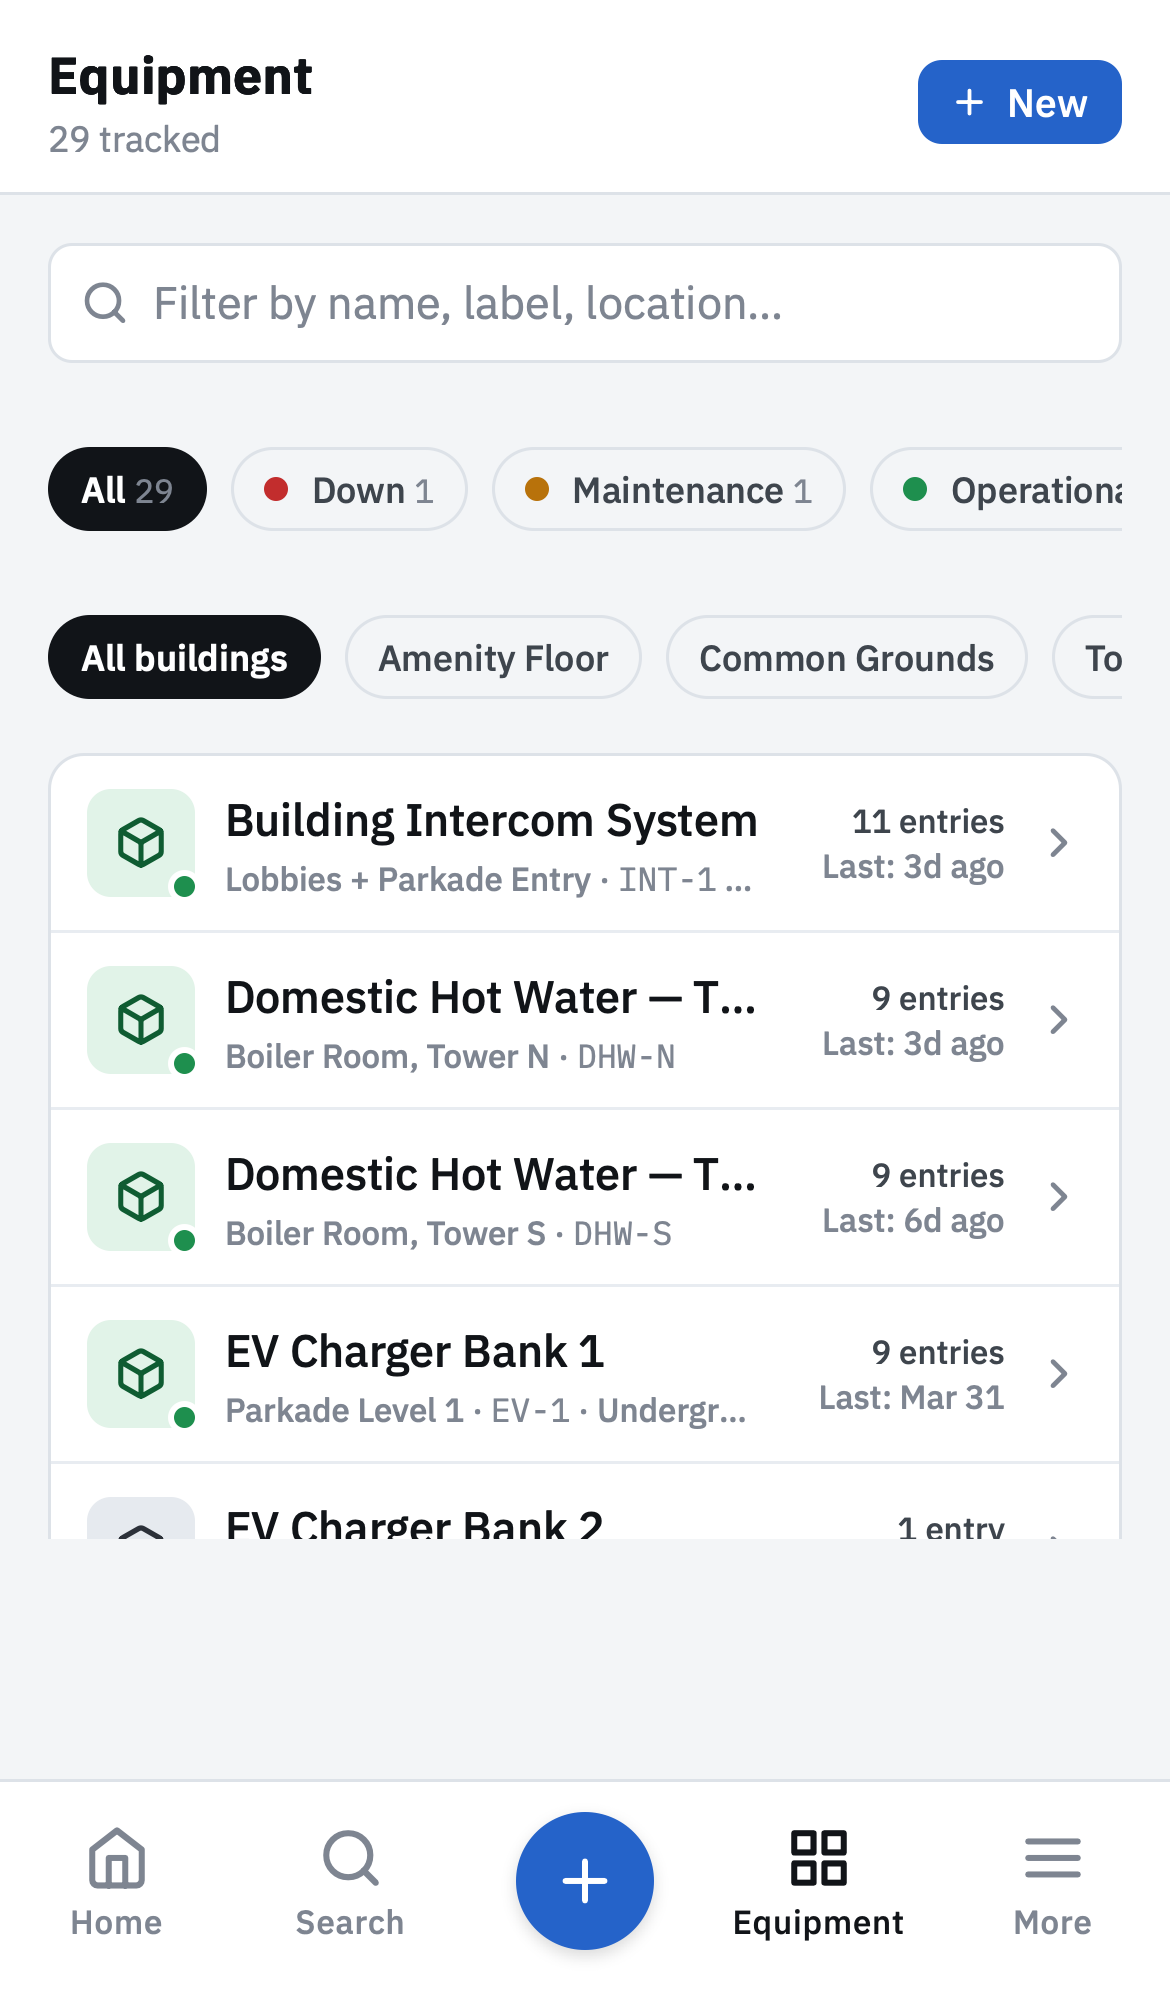This screenshot has width=1170, height=1992.
Task: Click Last: 6d ago text
Action: tap(913, 1221)
